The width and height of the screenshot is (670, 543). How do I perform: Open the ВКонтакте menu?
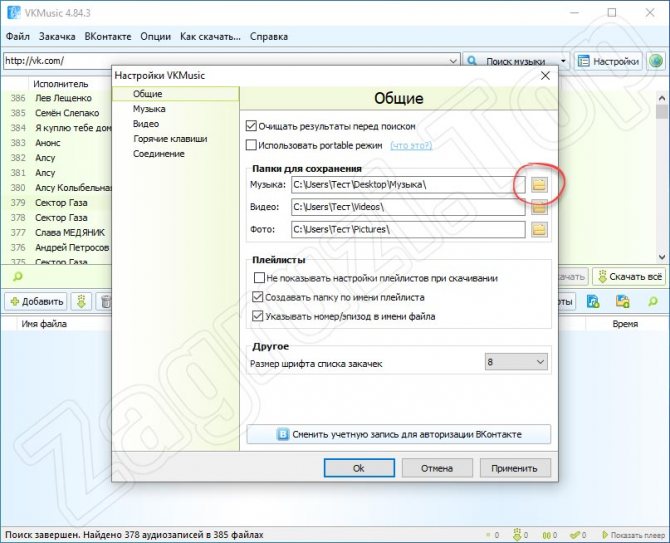[x=108, y=37]
